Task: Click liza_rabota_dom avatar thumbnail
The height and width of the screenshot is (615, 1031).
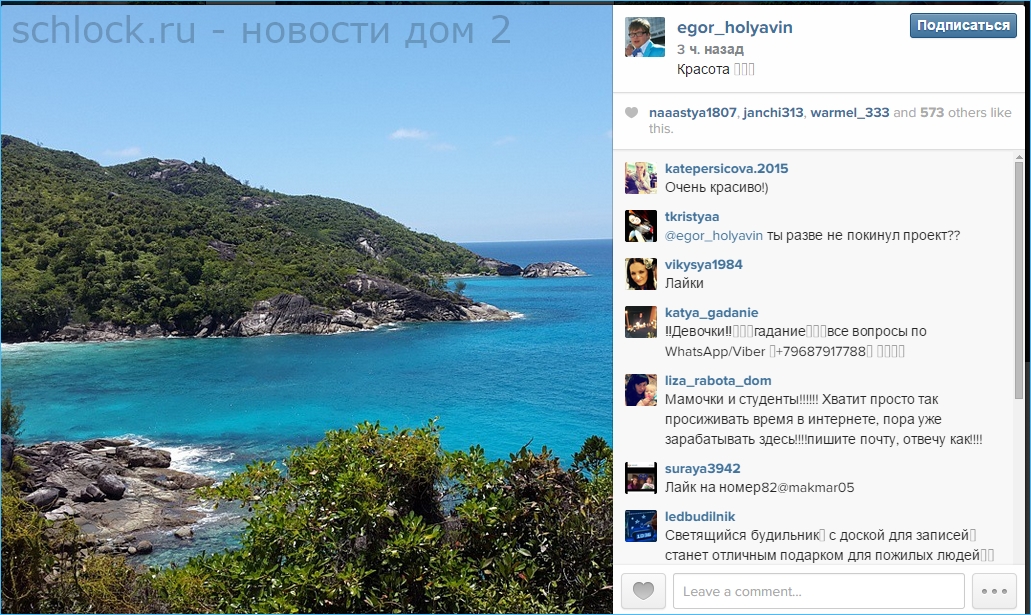Action: pyautogui.click(x=640, y=389)
